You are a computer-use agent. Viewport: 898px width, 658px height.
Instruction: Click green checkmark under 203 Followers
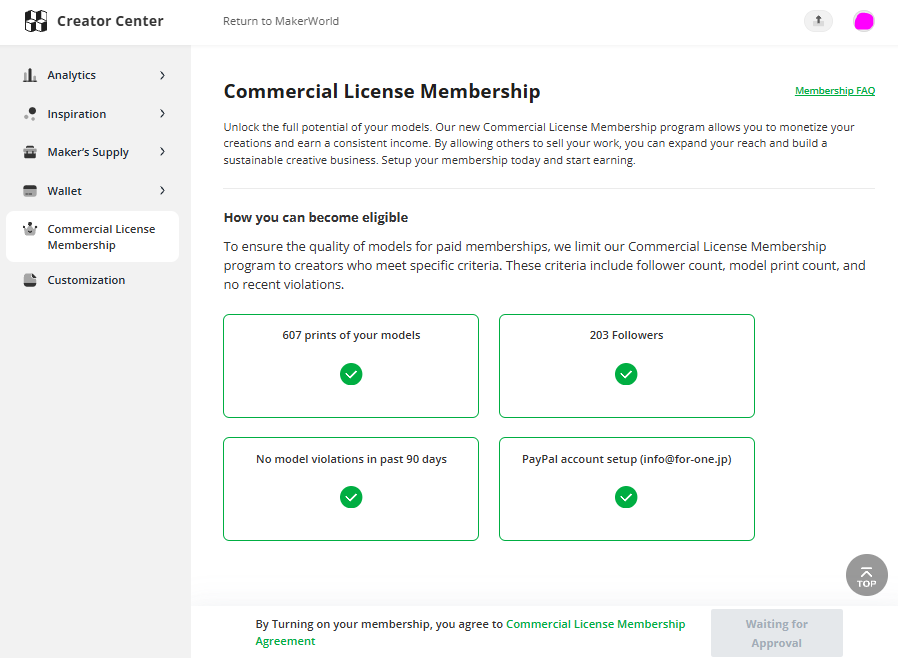[x=626, y=374]
